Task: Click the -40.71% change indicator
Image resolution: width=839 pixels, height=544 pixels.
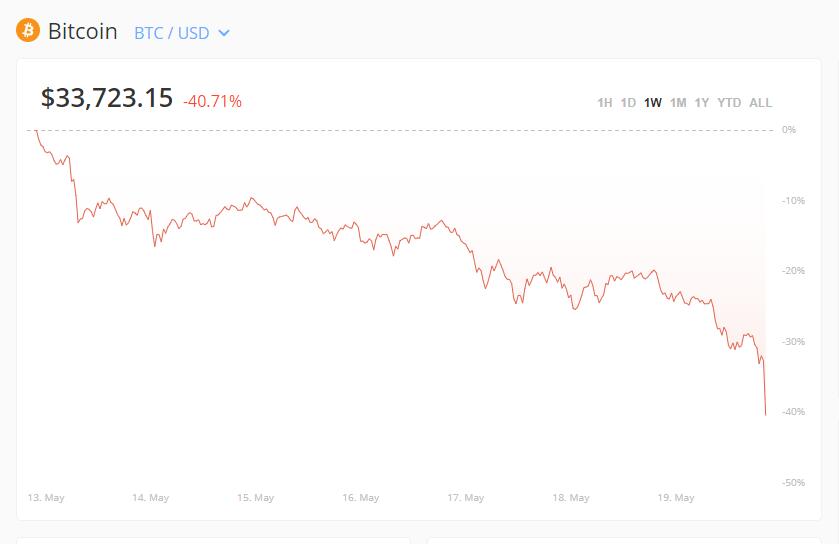Action: point(212,101)
